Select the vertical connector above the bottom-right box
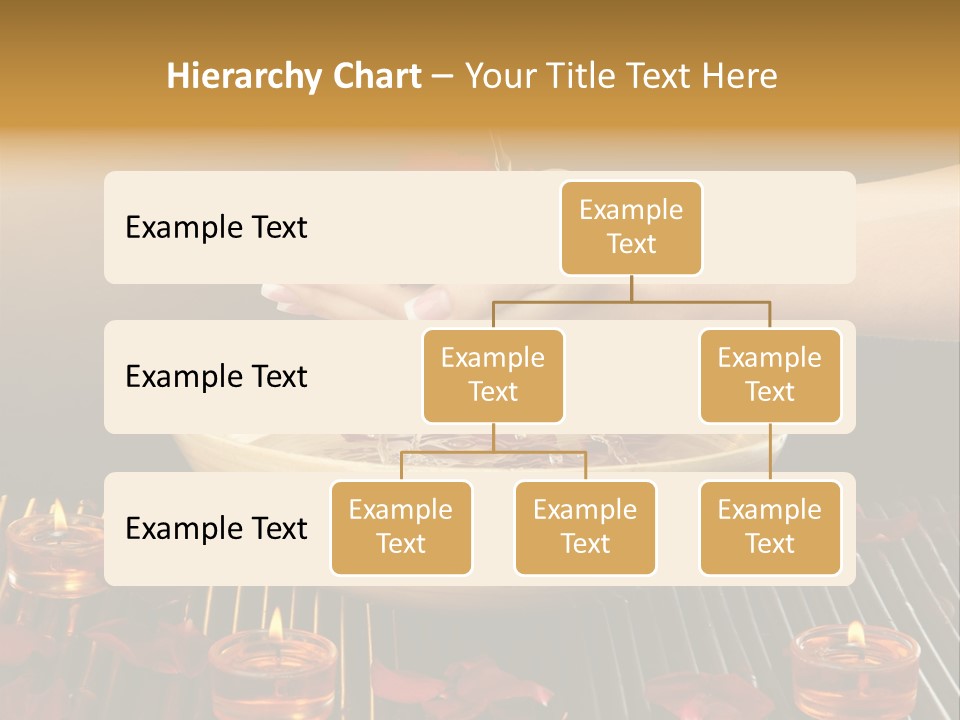 (x=770, y=452)
